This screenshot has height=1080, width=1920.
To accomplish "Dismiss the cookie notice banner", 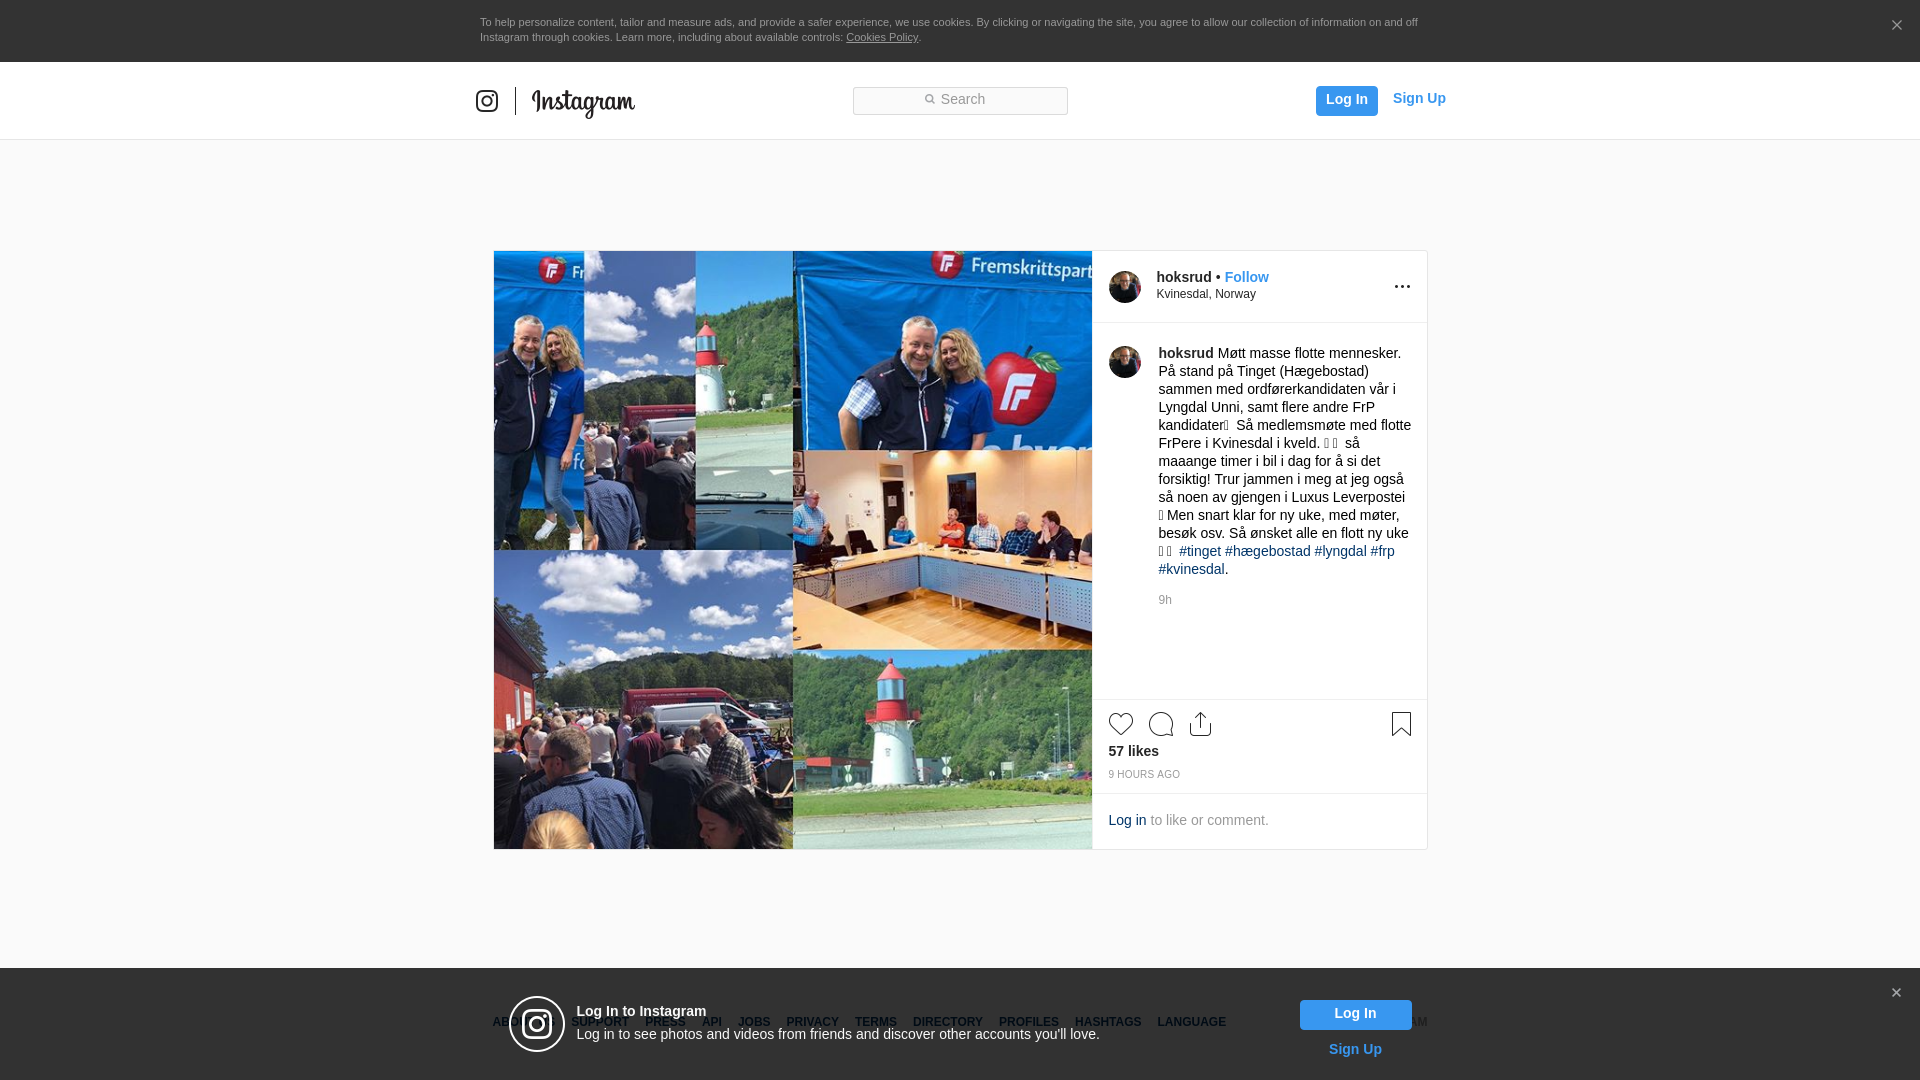I will point(1896,26).
